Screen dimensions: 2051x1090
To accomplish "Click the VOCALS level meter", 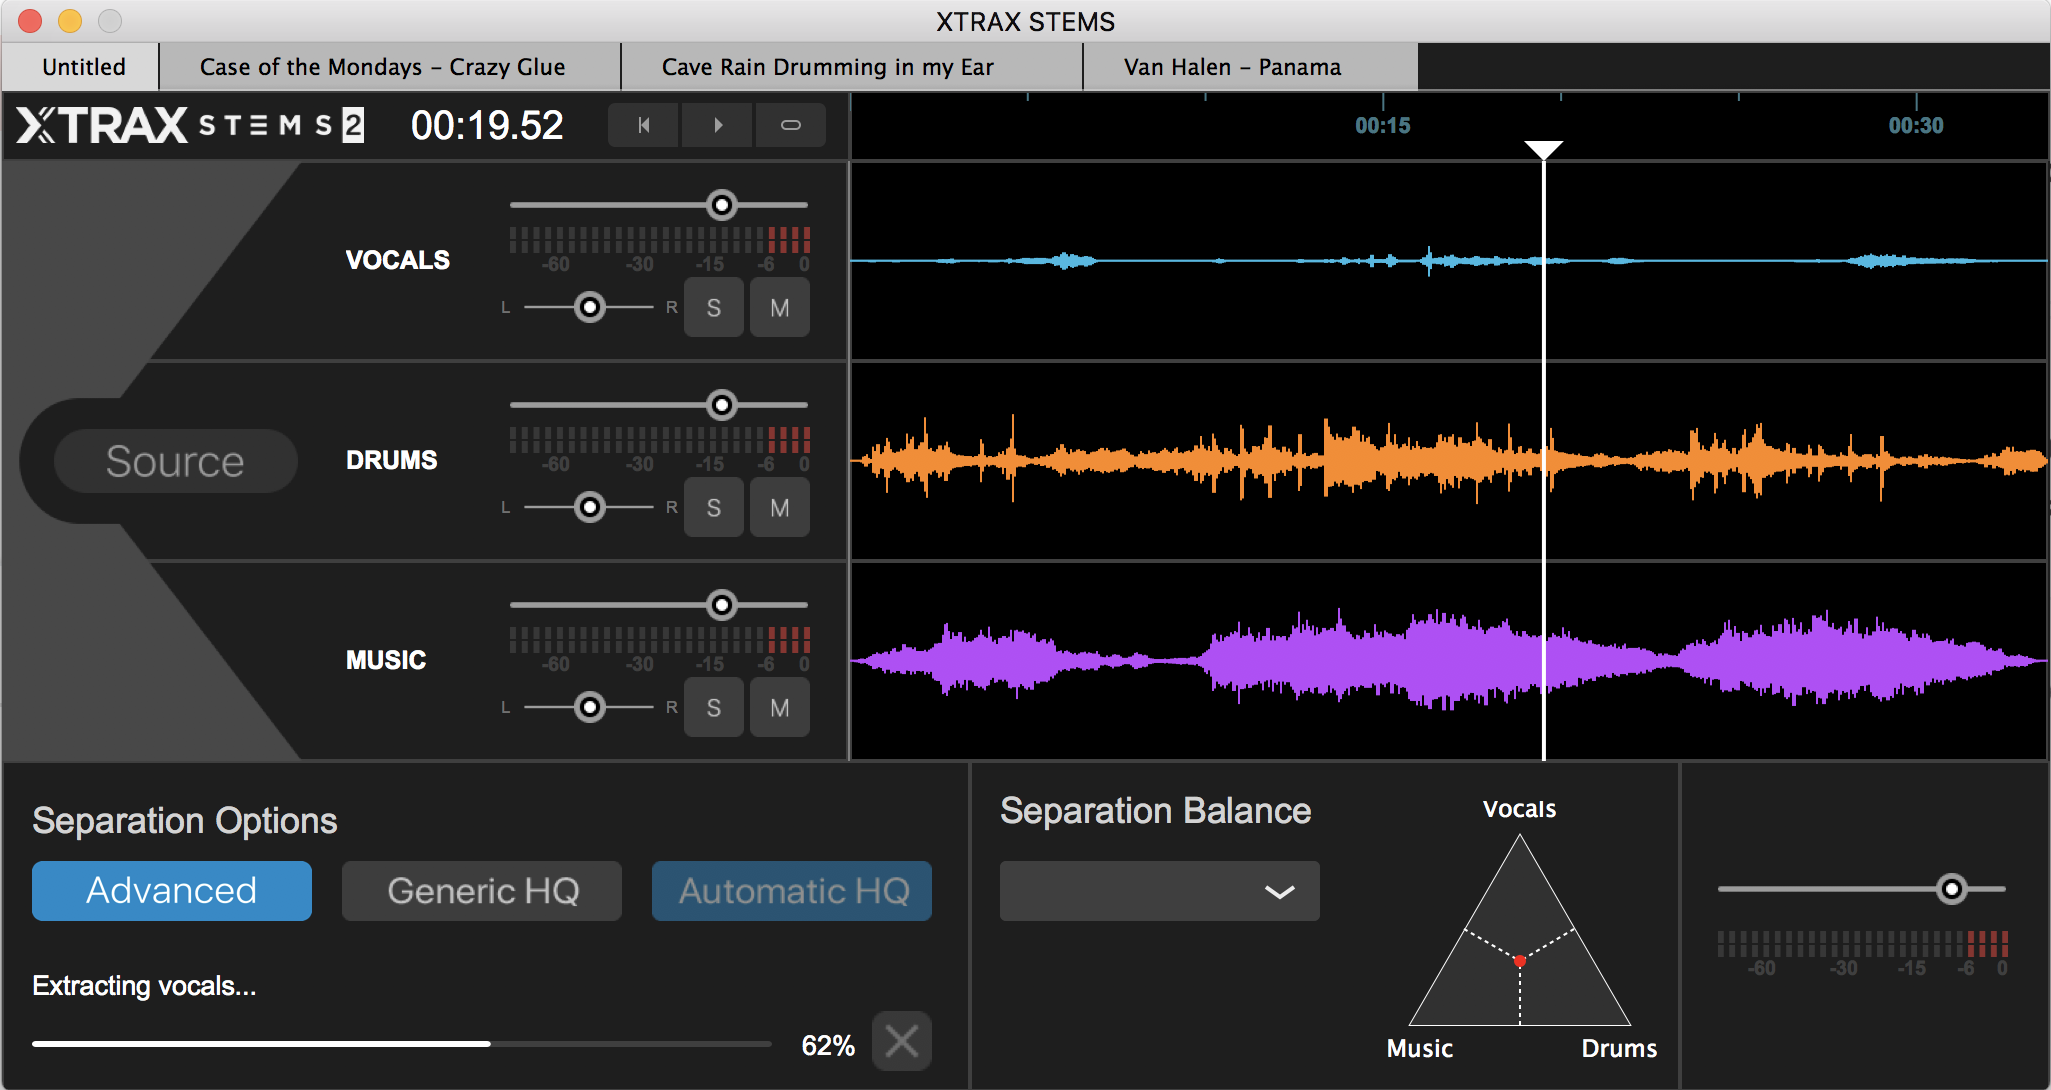I will (660, 240).
